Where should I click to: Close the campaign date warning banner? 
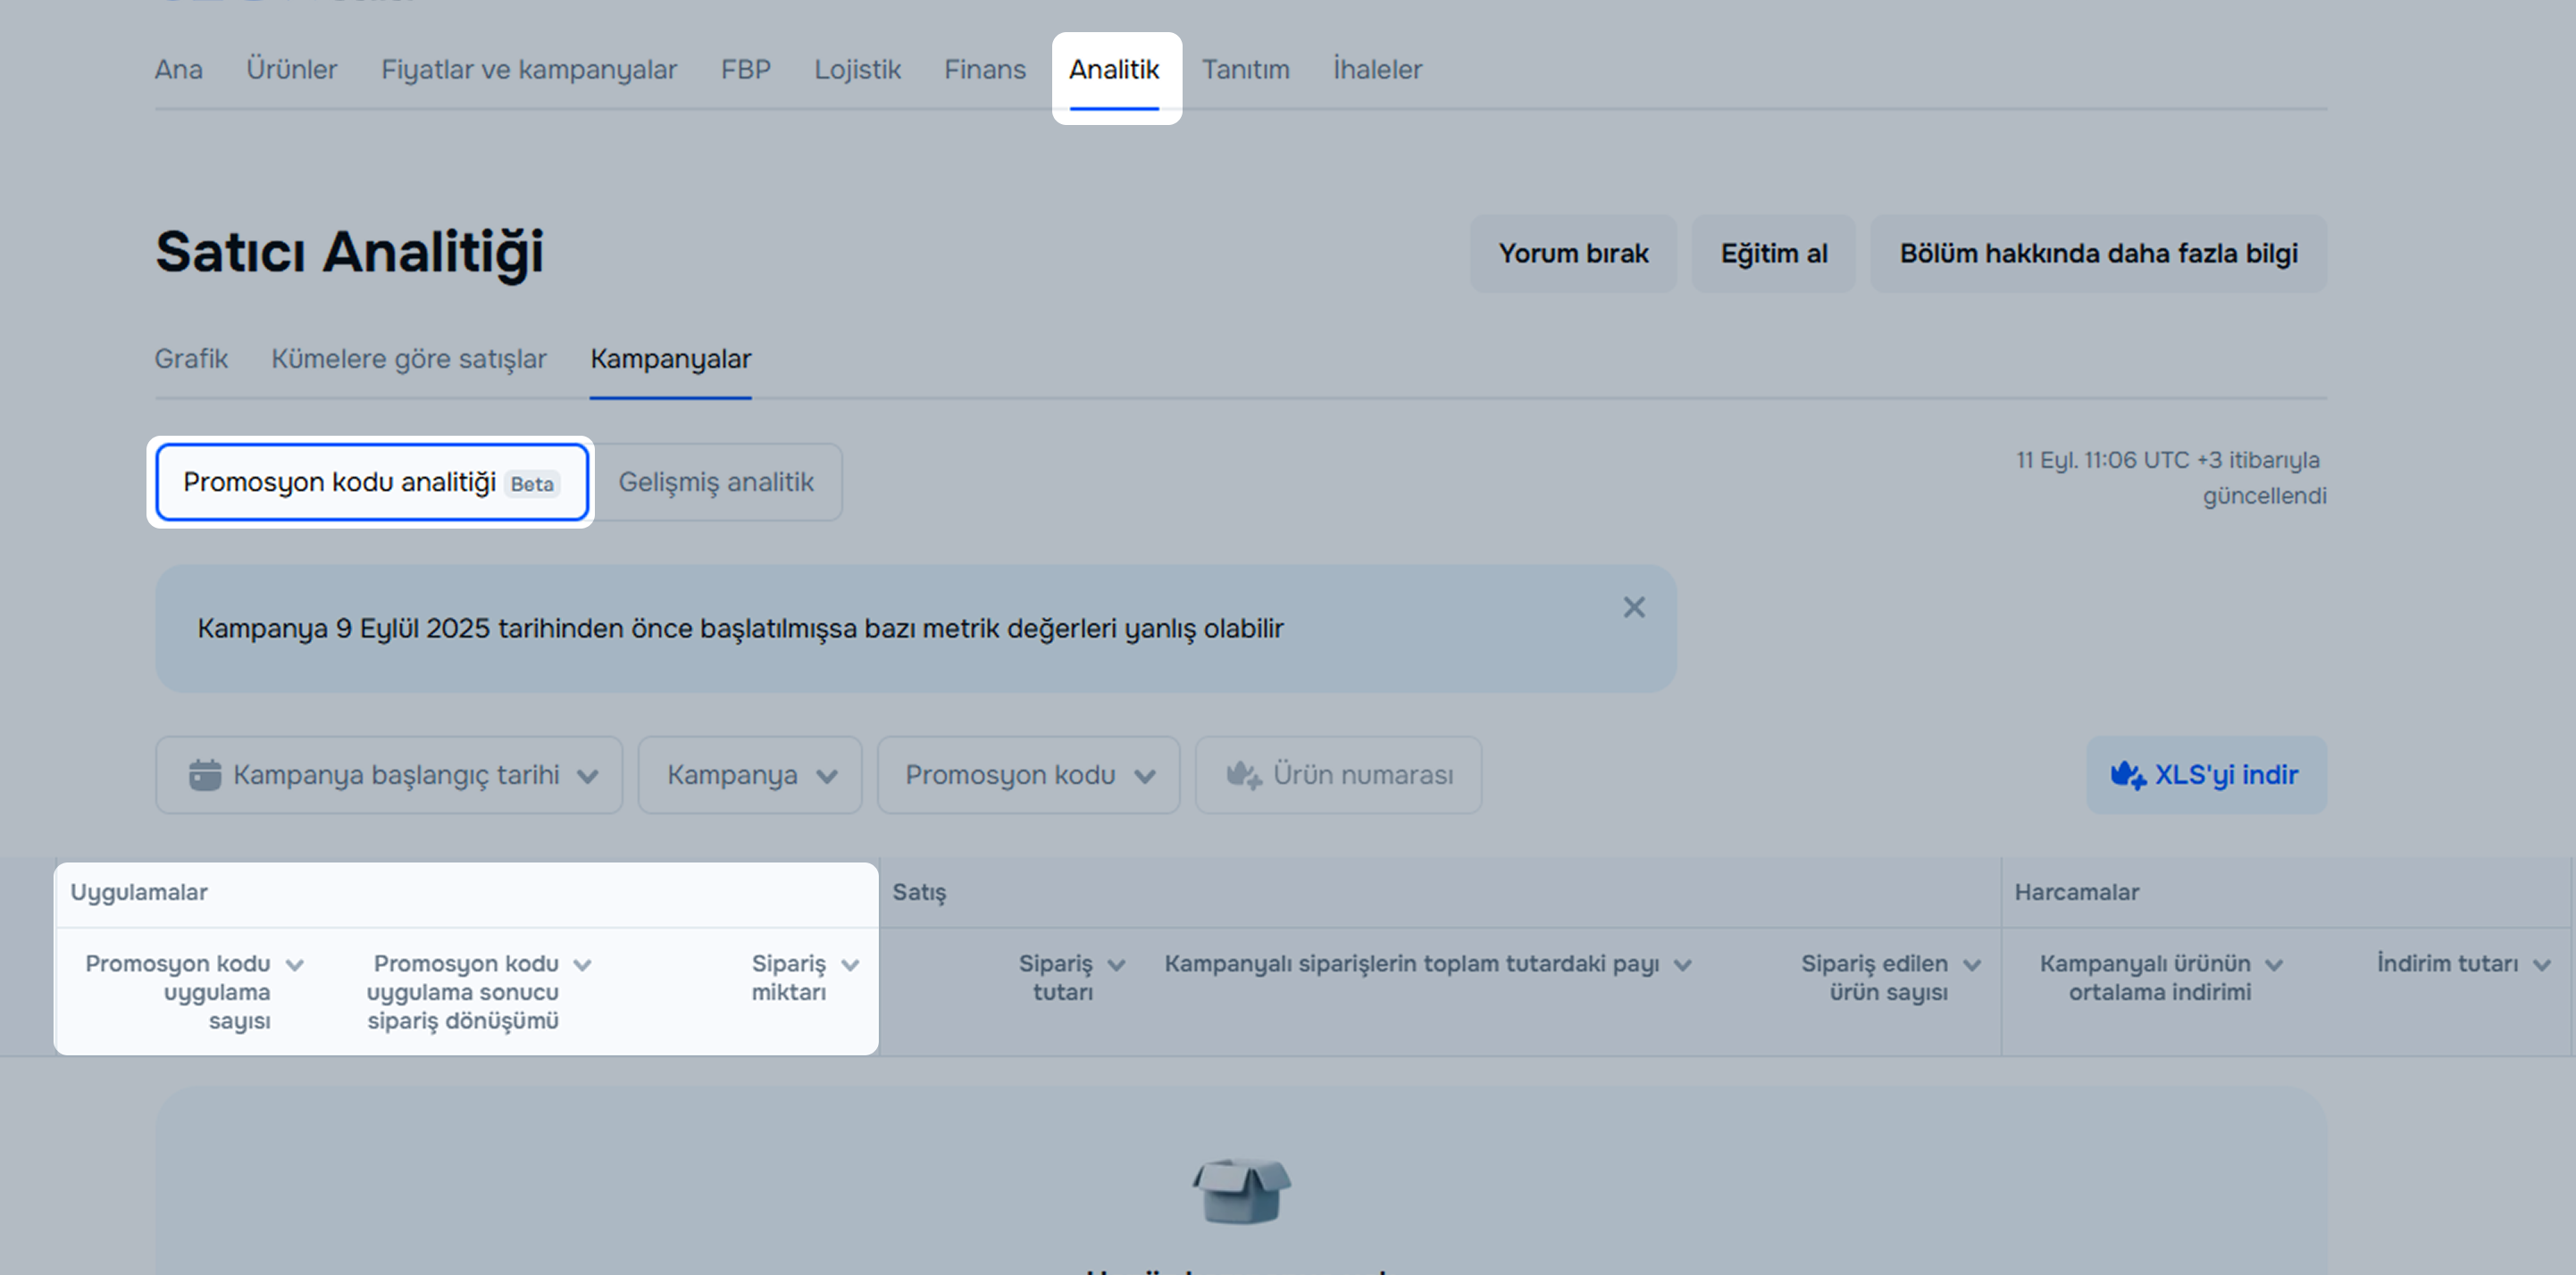click(1633, 607)
